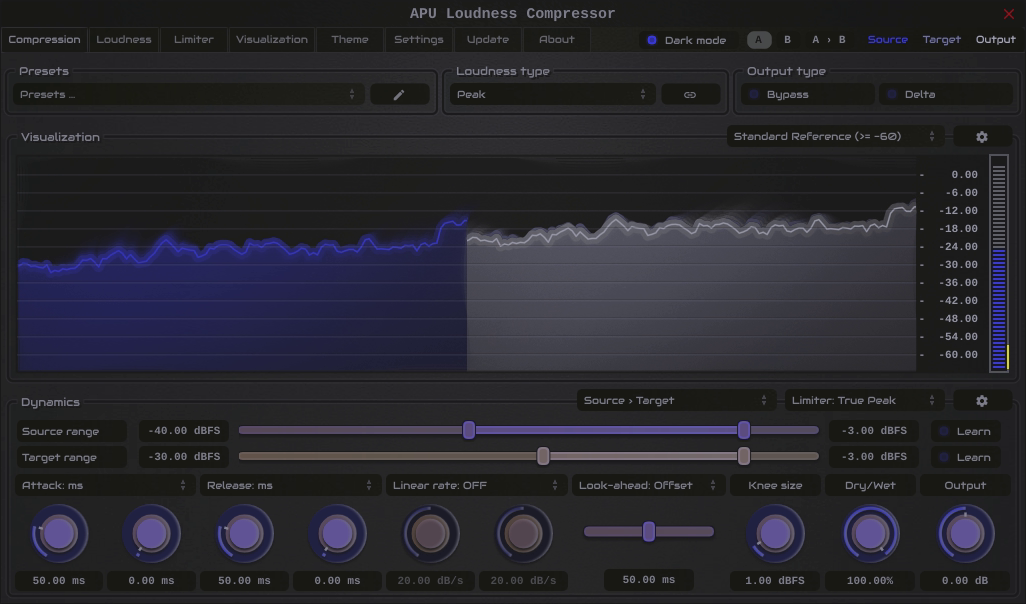The image size is (1026, 604).
Task: Click the Look-ahead 50.00 ms value field
Action: coord(648,580)
